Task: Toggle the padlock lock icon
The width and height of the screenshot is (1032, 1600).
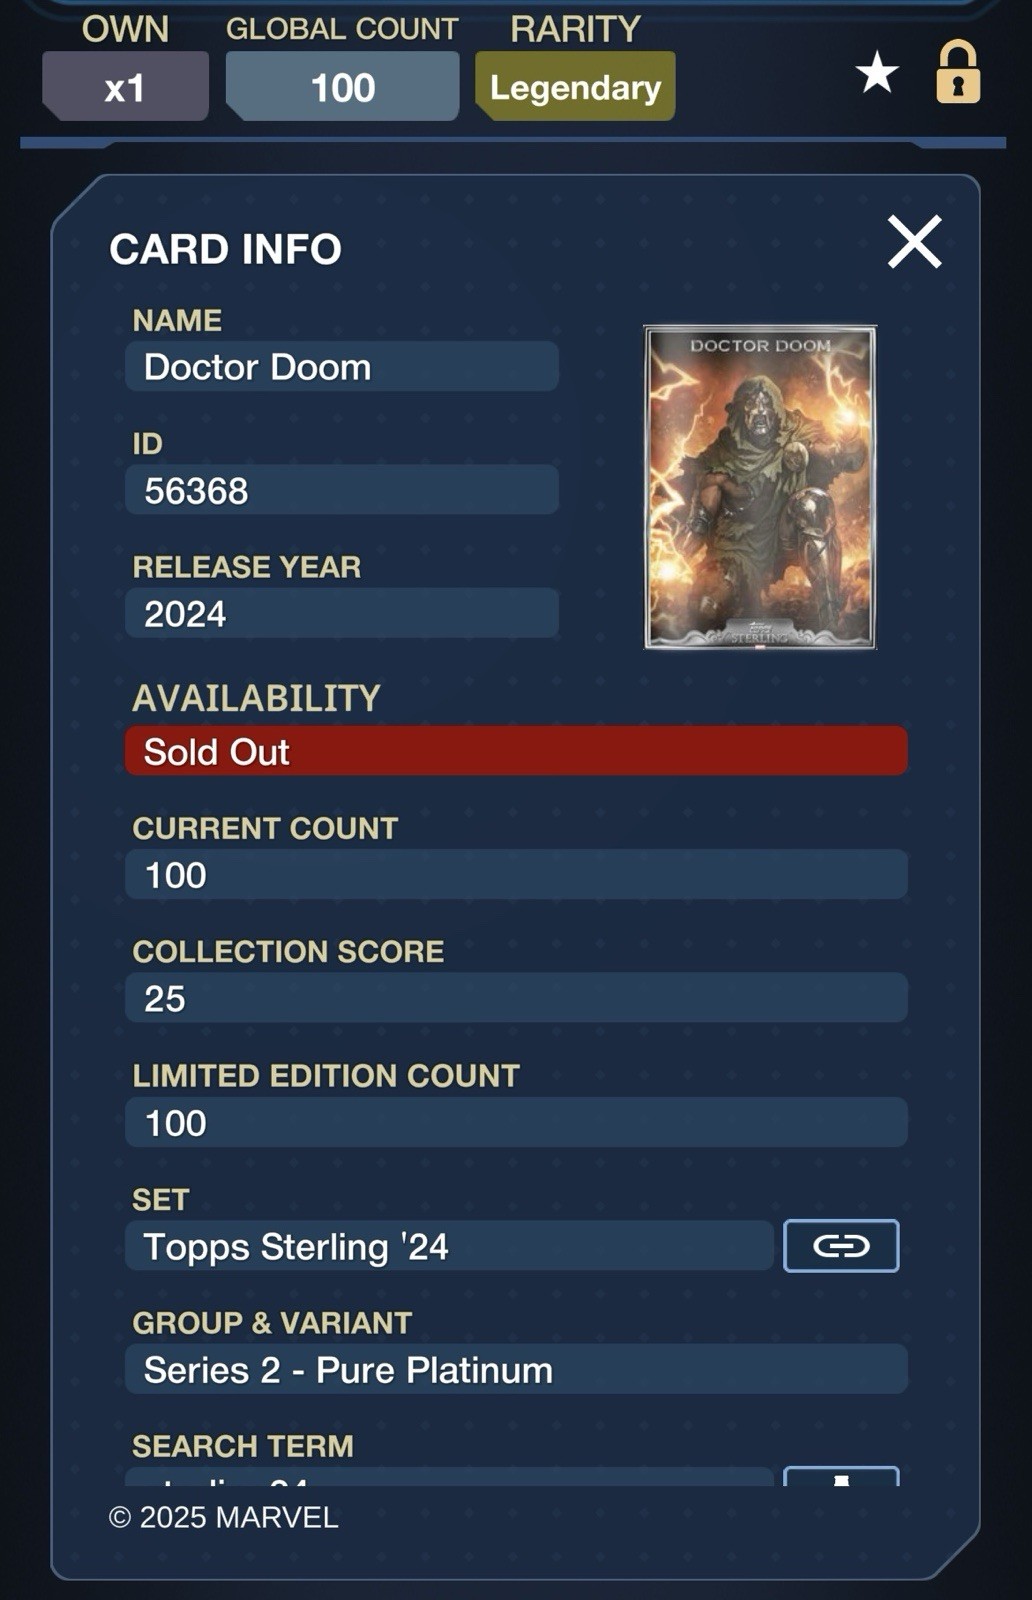Action: pos(958,72)
